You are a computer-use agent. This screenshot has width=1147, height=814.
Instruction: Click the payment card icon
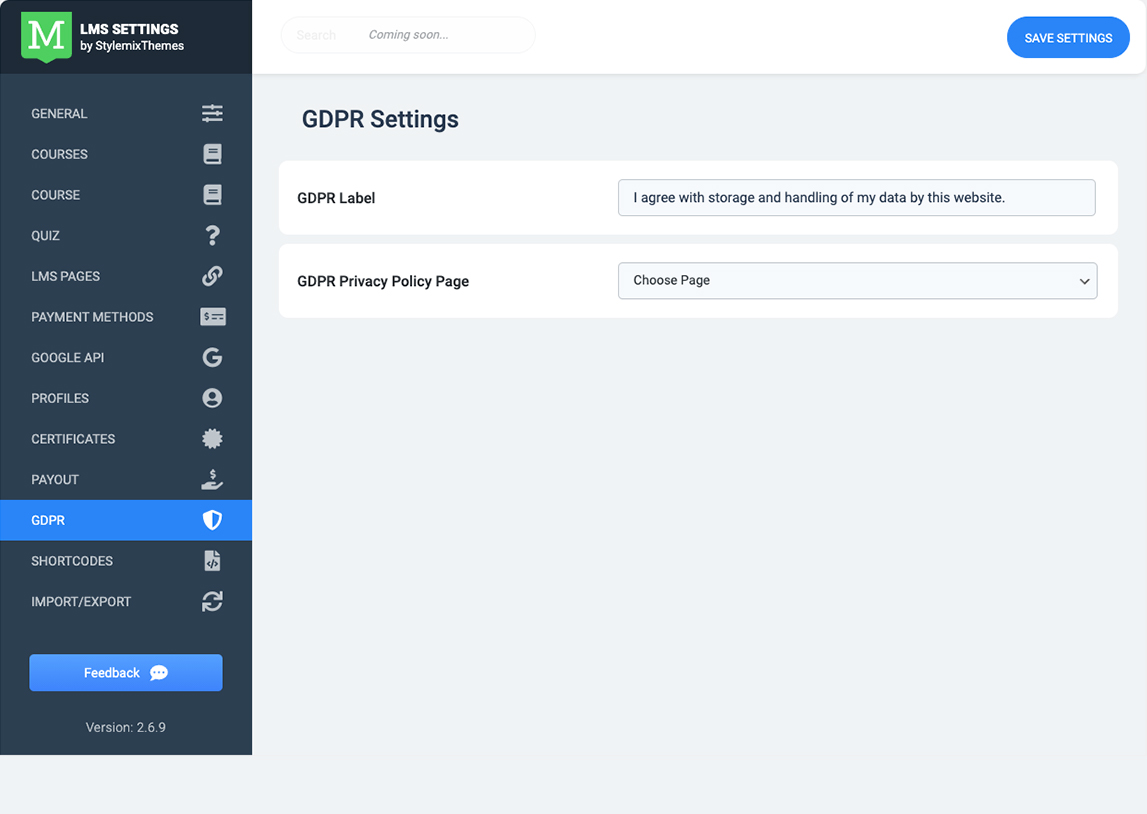(213, 317)
